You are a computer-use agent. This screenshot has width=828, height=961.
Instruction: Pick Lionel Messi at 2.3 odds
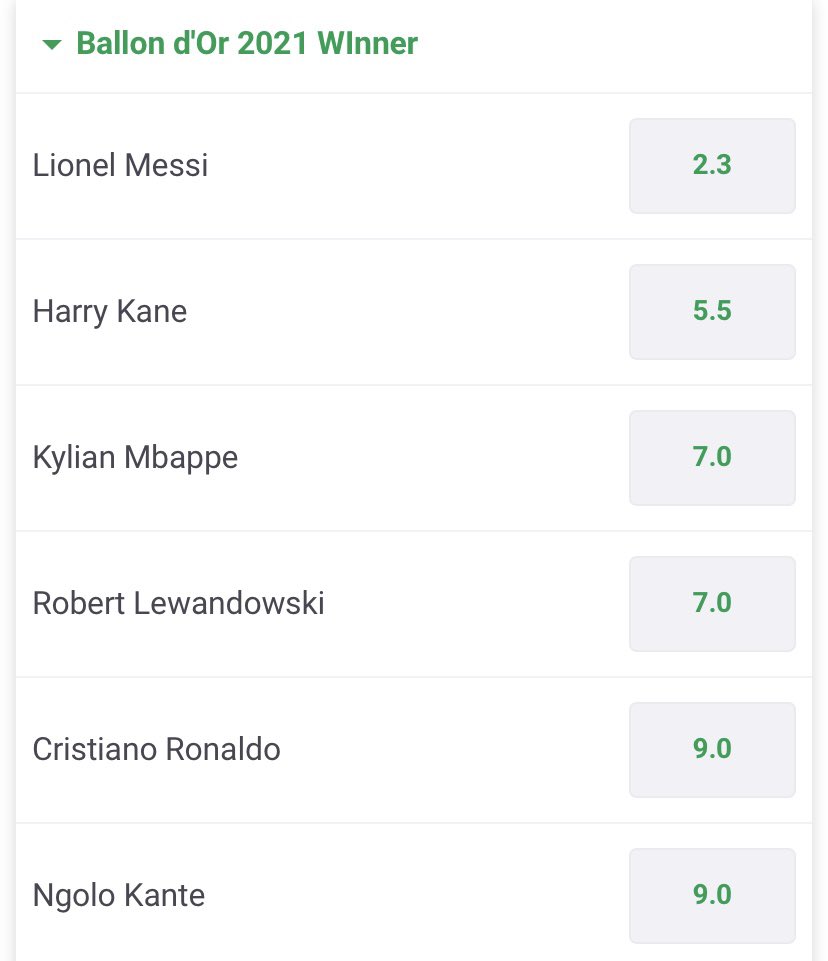712,166
